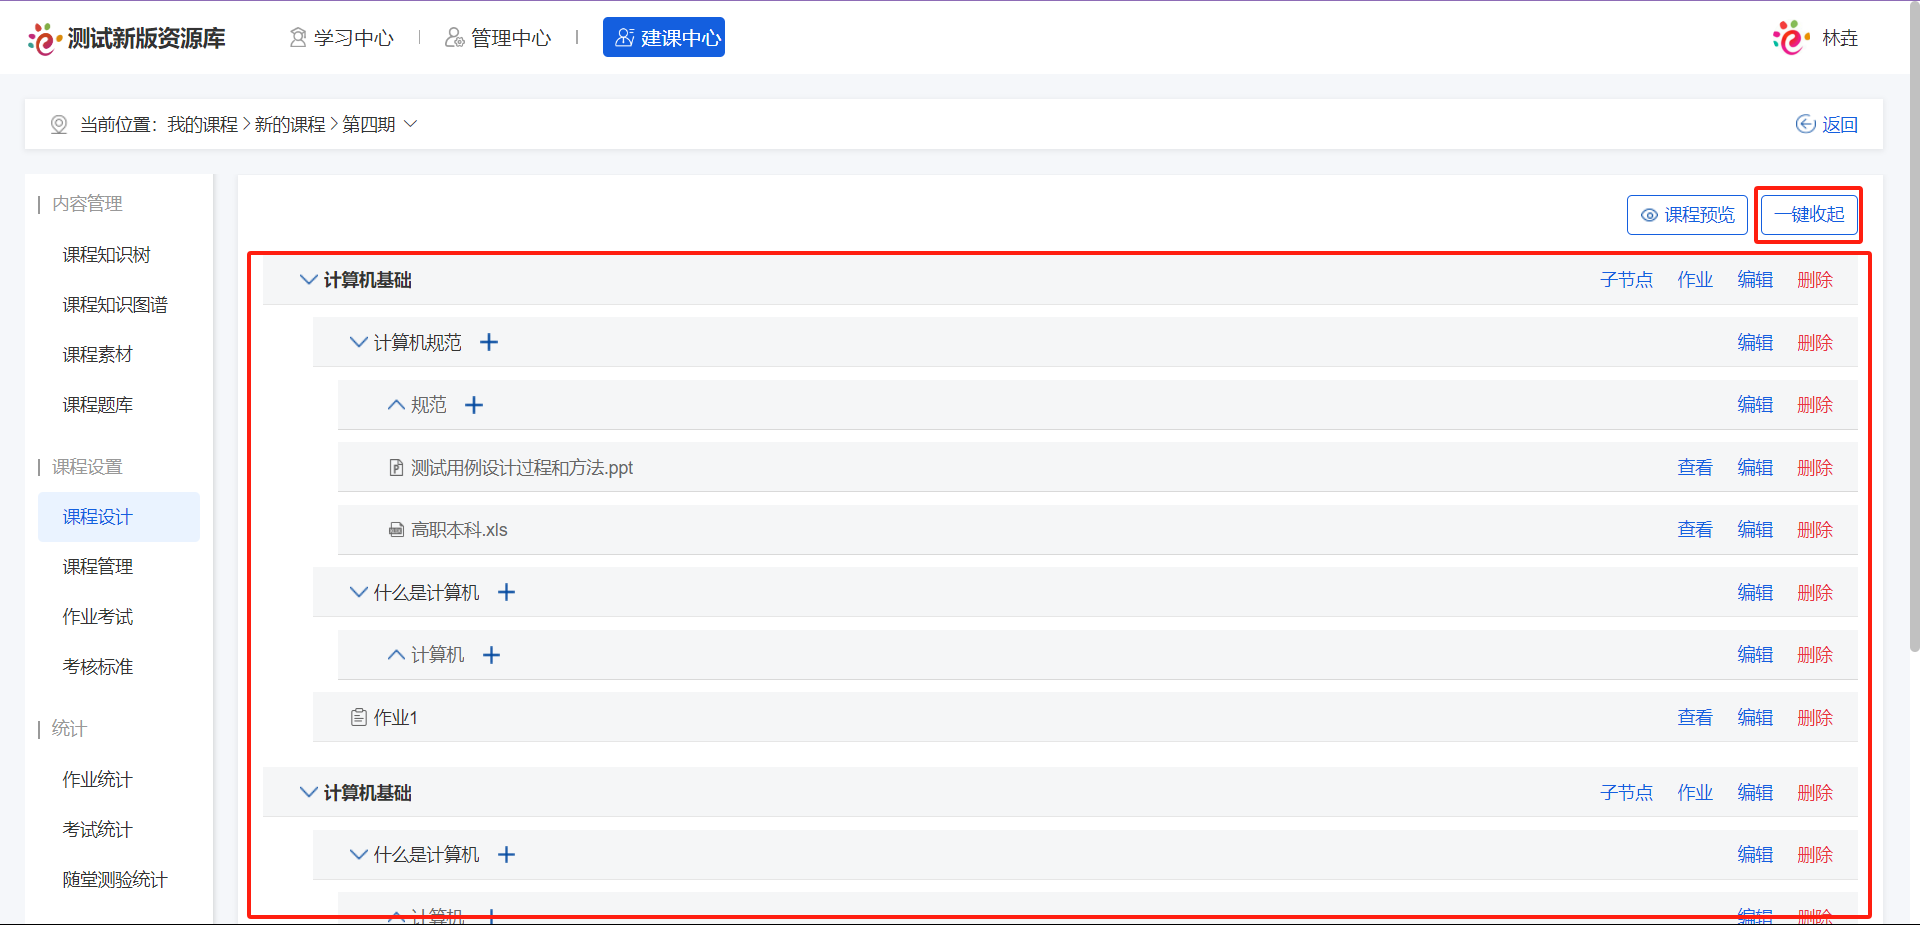
Task: Click 查看 for 高职本科.xls
Action: pos(1694,530)
